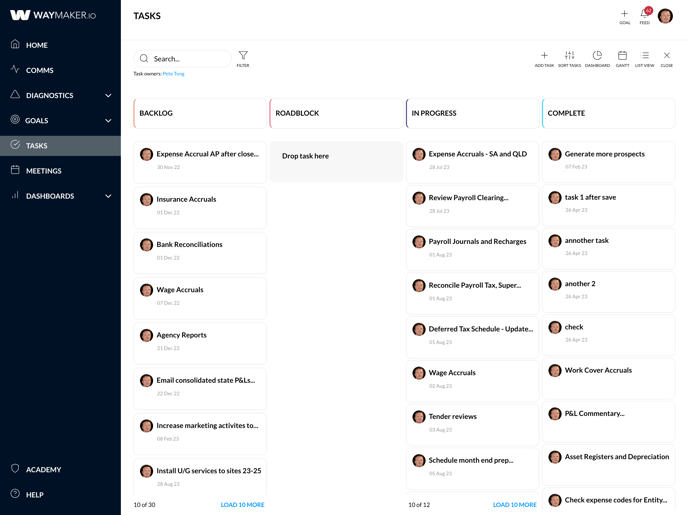688x515 pixels.
Task: Open the Install U/G services to sites task
Action: [200, 477]
